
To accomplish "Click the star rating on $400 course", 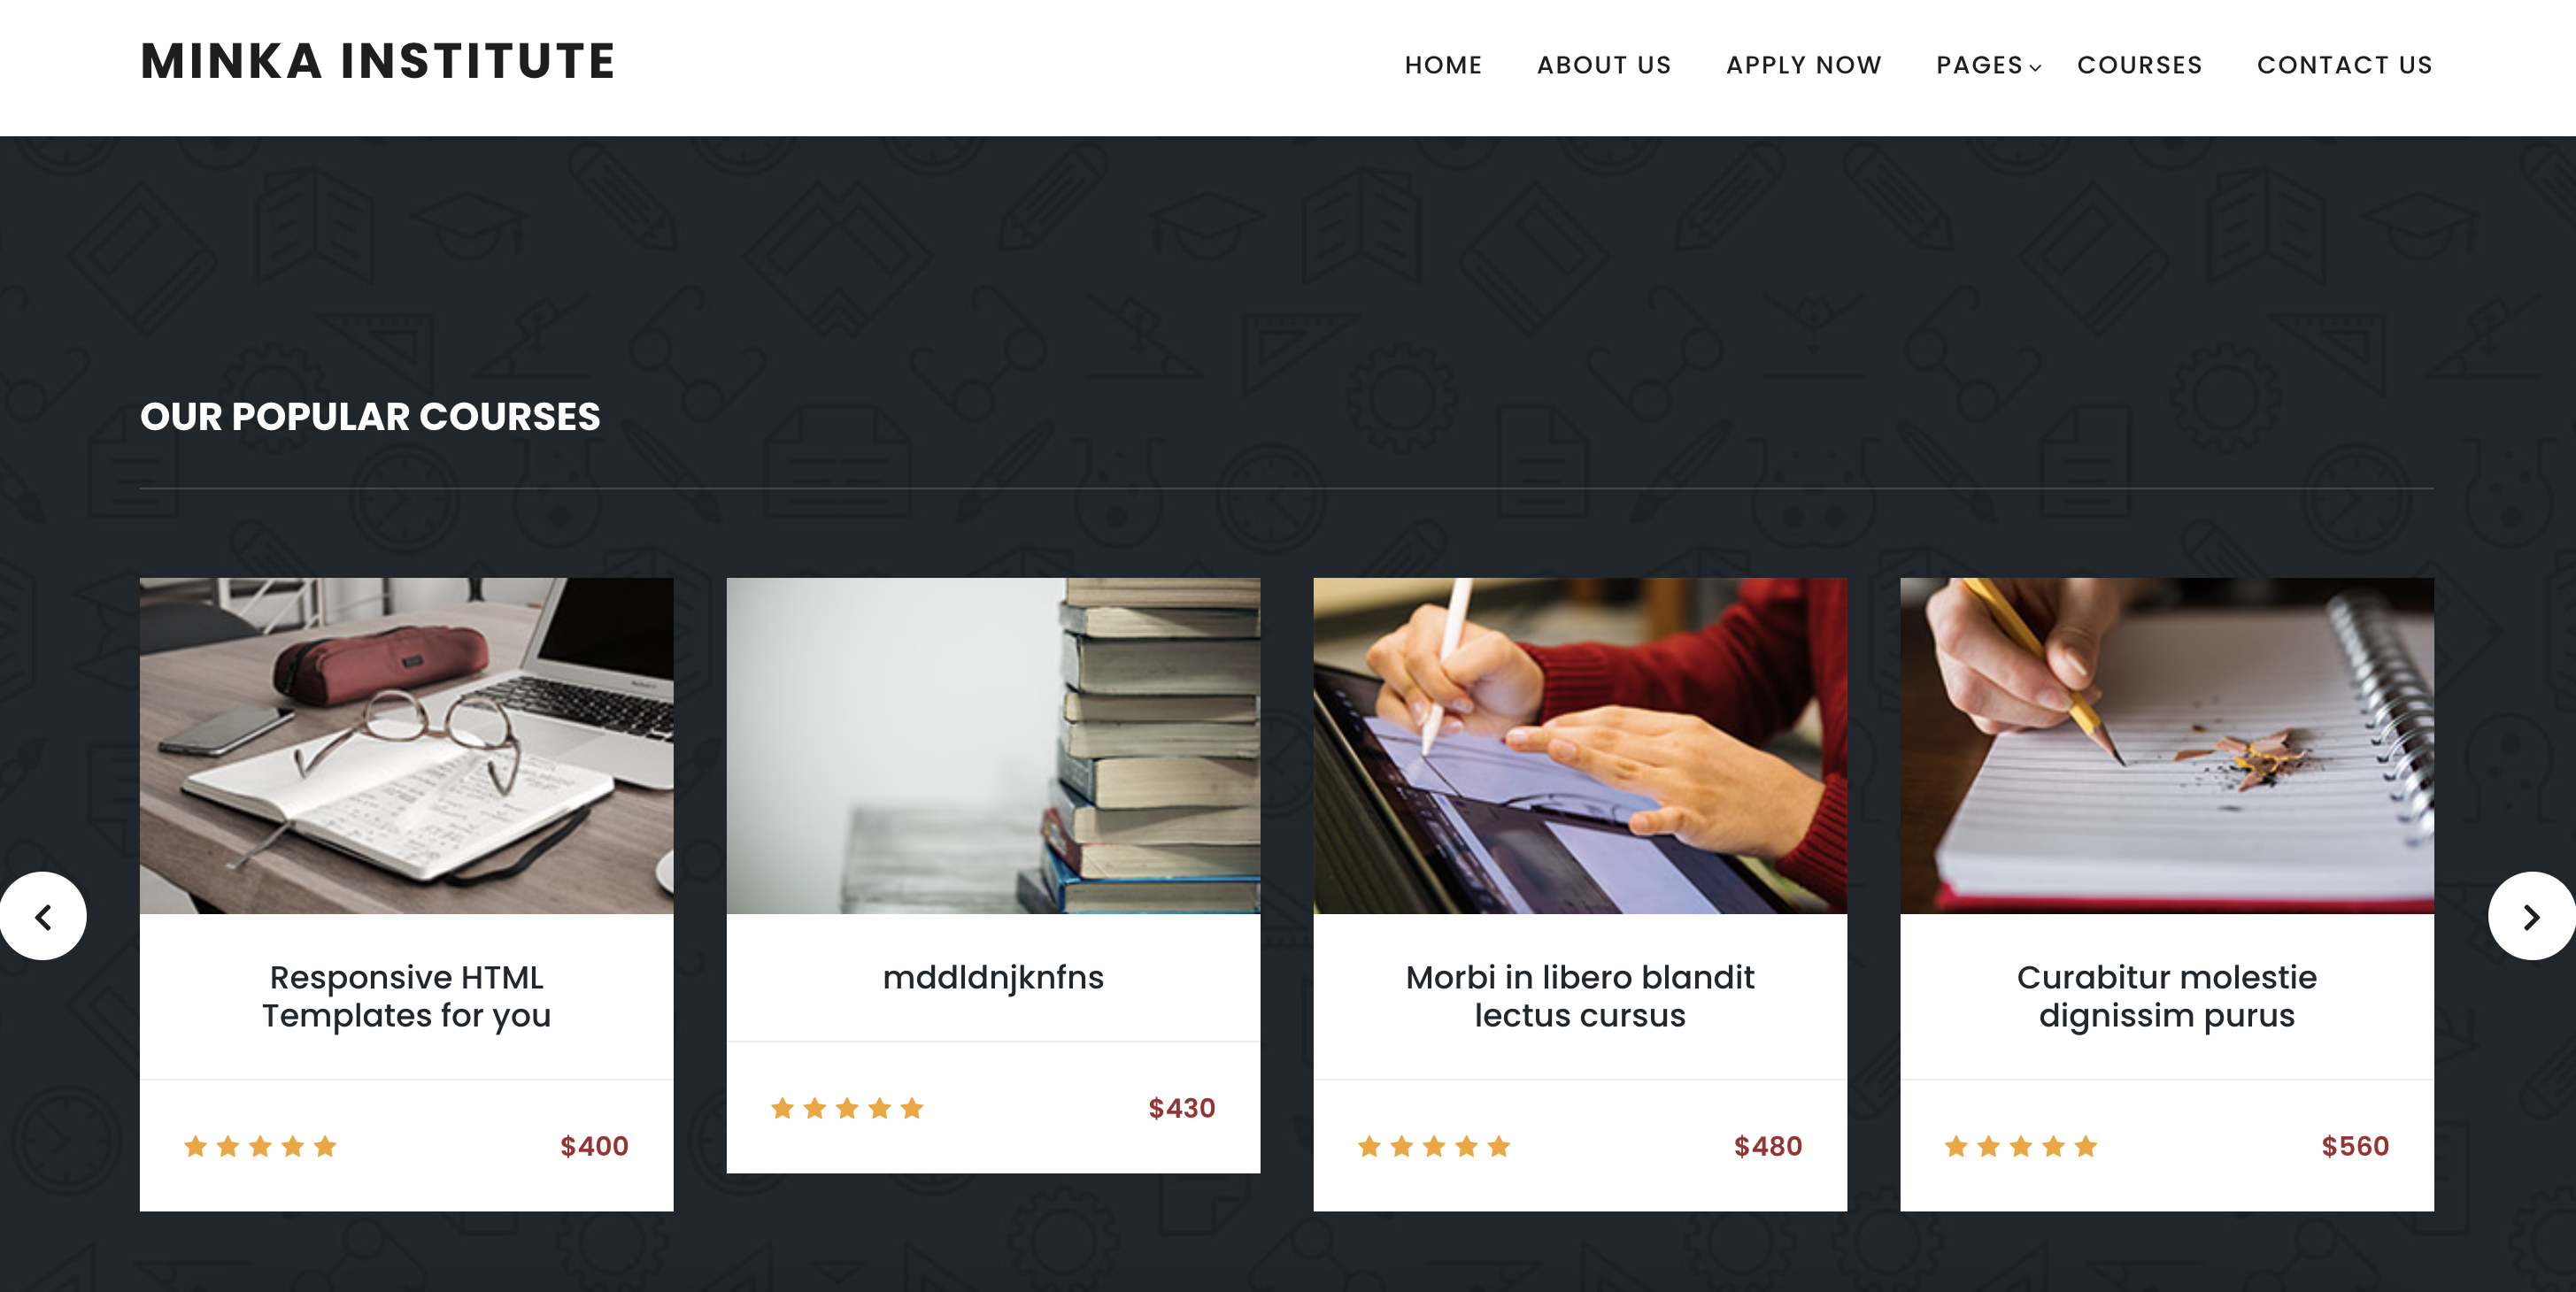I will (260, 1146).
